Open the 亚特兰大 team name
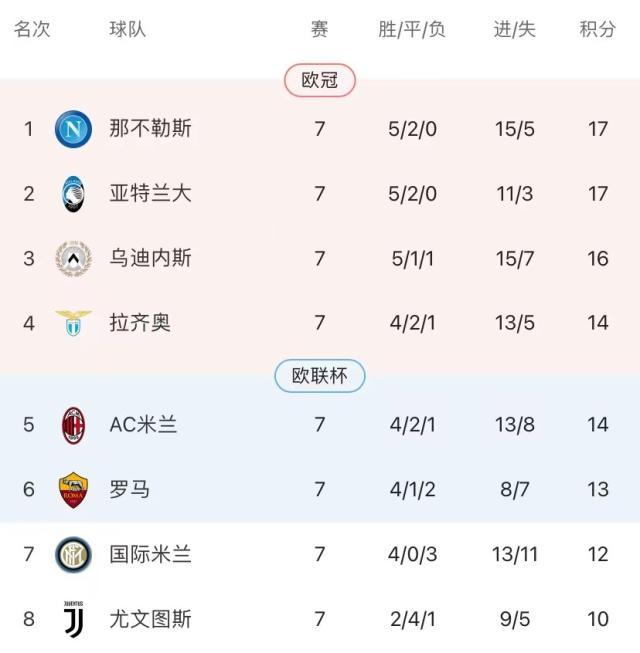Screen dimensions: 640x653 click(x=151, y=193)
